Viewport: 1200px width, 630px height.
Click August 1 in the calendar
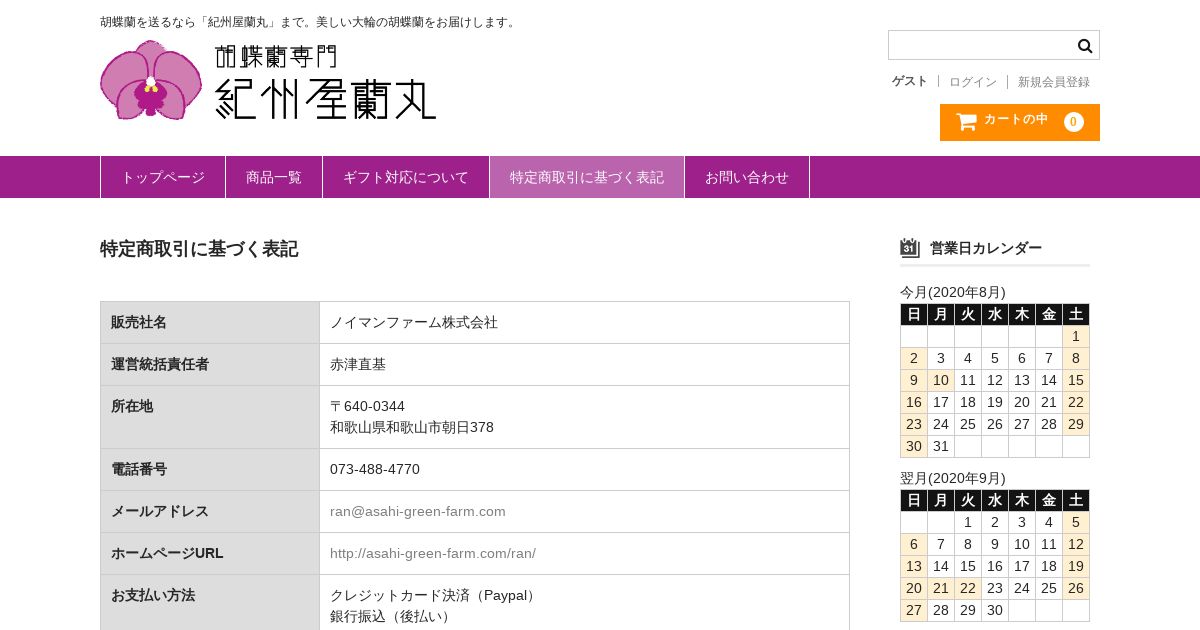click(x=1076, y=336)
